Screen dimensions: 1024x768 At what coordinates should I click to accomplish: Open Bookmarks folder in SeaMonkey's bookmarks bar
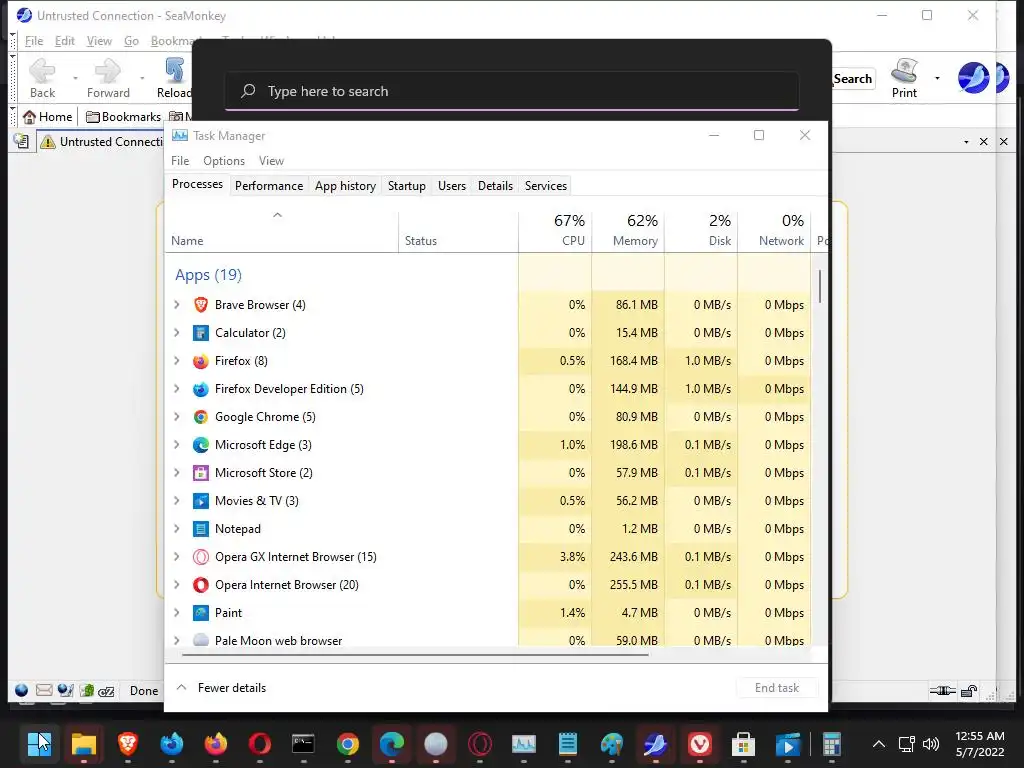[123, 117]
